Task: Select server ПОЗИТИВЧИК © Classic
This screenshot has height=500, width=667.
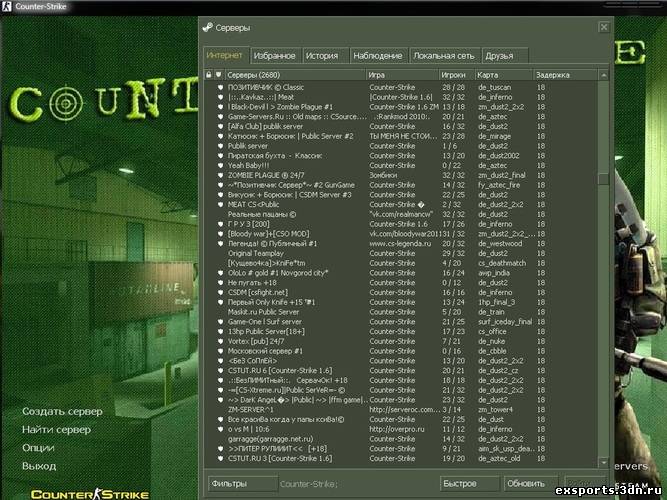Action: click(401, 87)
